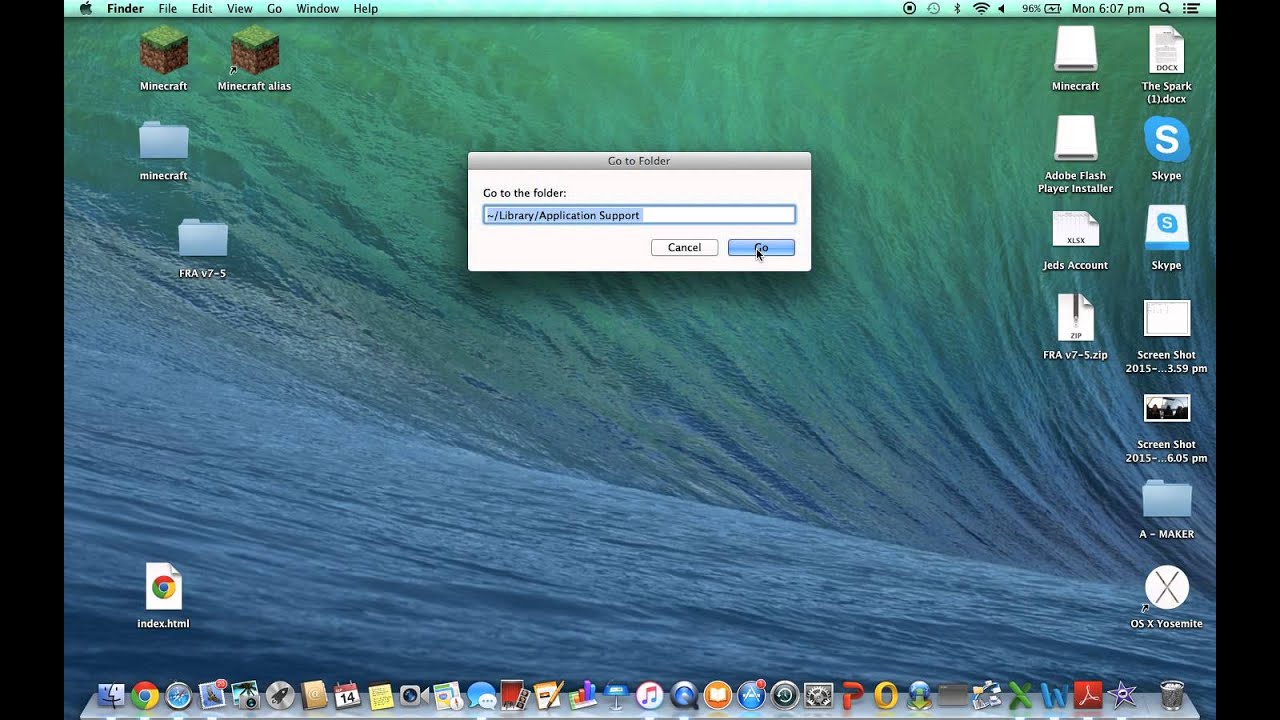Click the folder path text field
Image resolution: width=1280 pixels, height=720 pixels.
pyautogui.click(x=639, y=215)
